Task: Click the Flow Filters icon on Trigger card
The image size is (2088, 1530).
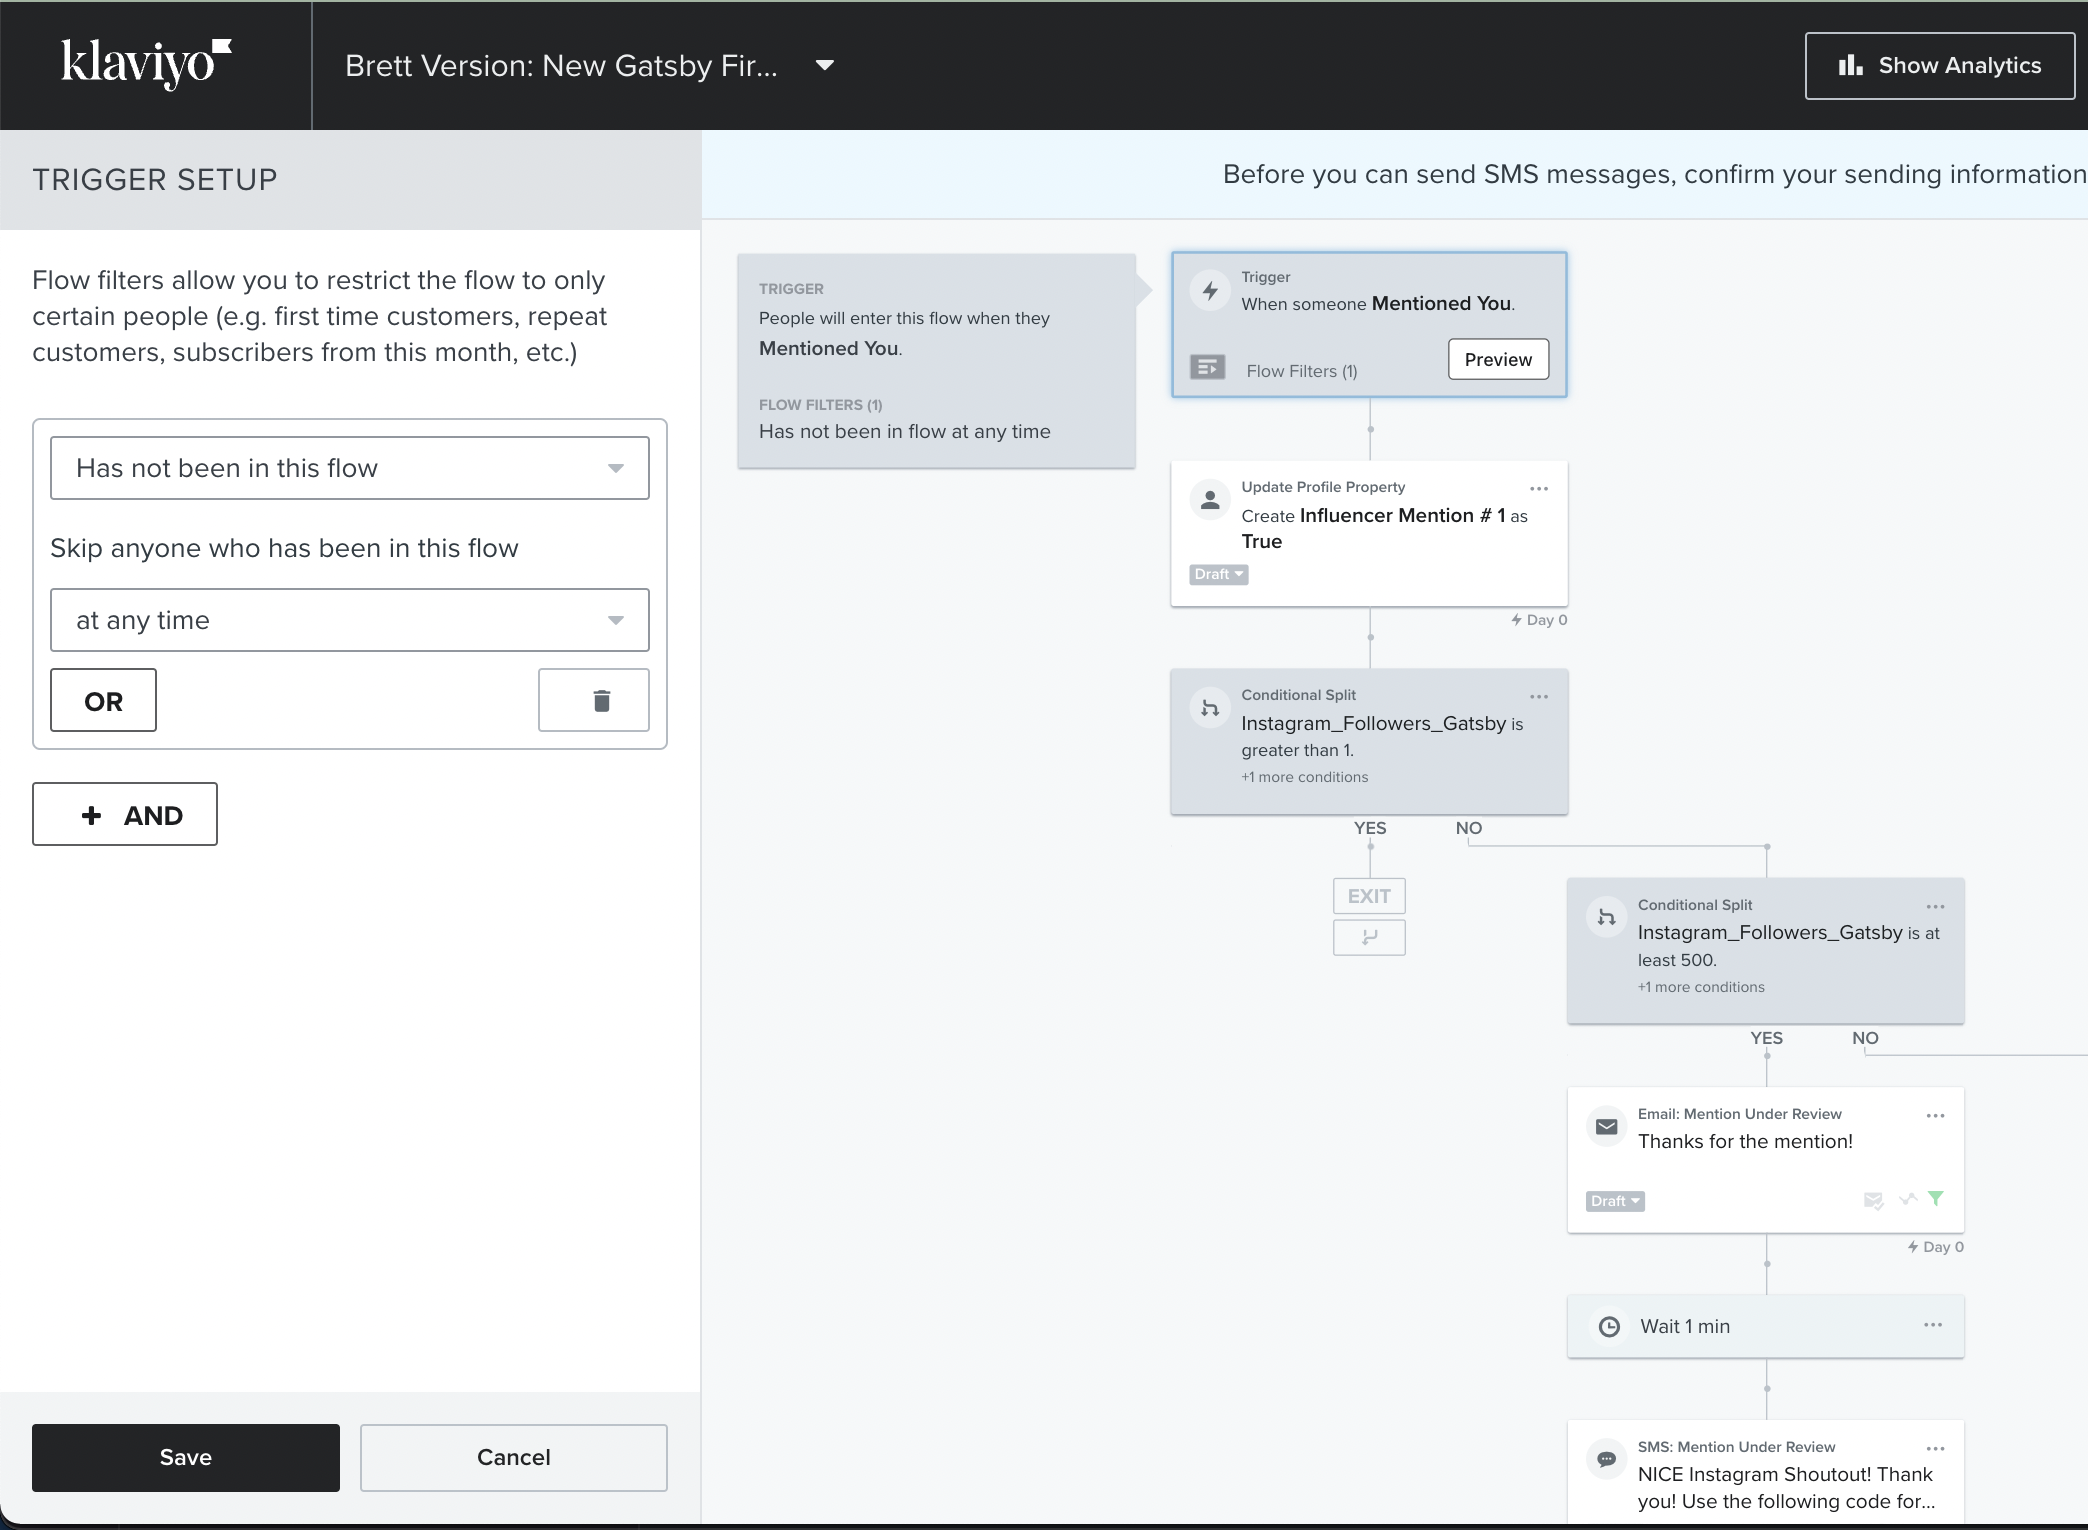Action: [x=1208, y=368]
